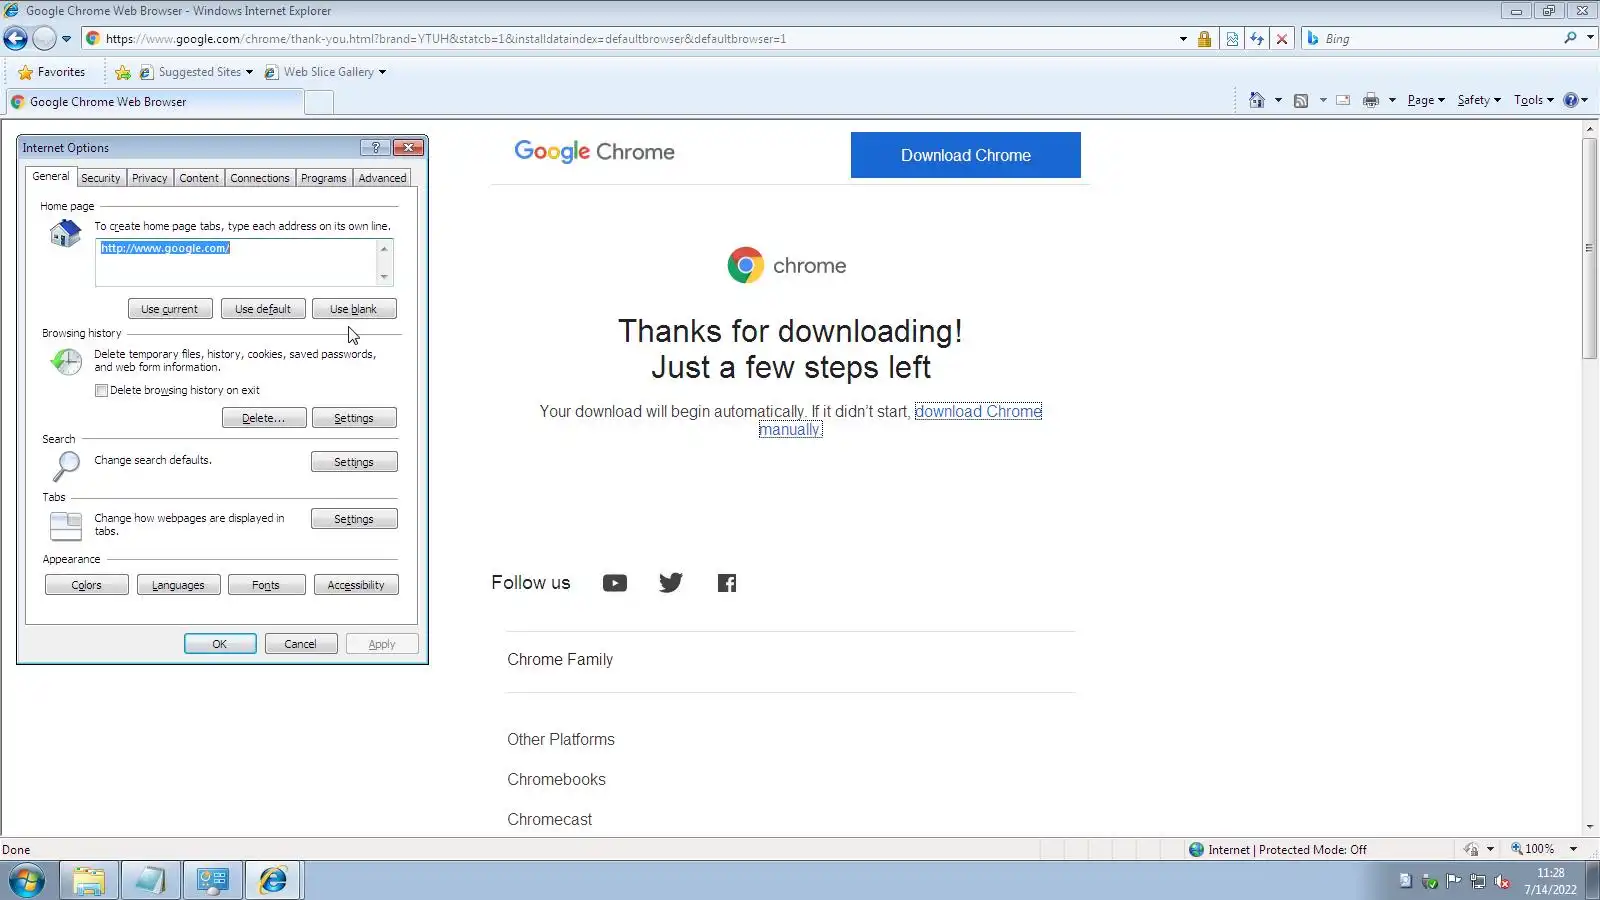Open the Recent Pages dropdown arrow

(66, 39)
